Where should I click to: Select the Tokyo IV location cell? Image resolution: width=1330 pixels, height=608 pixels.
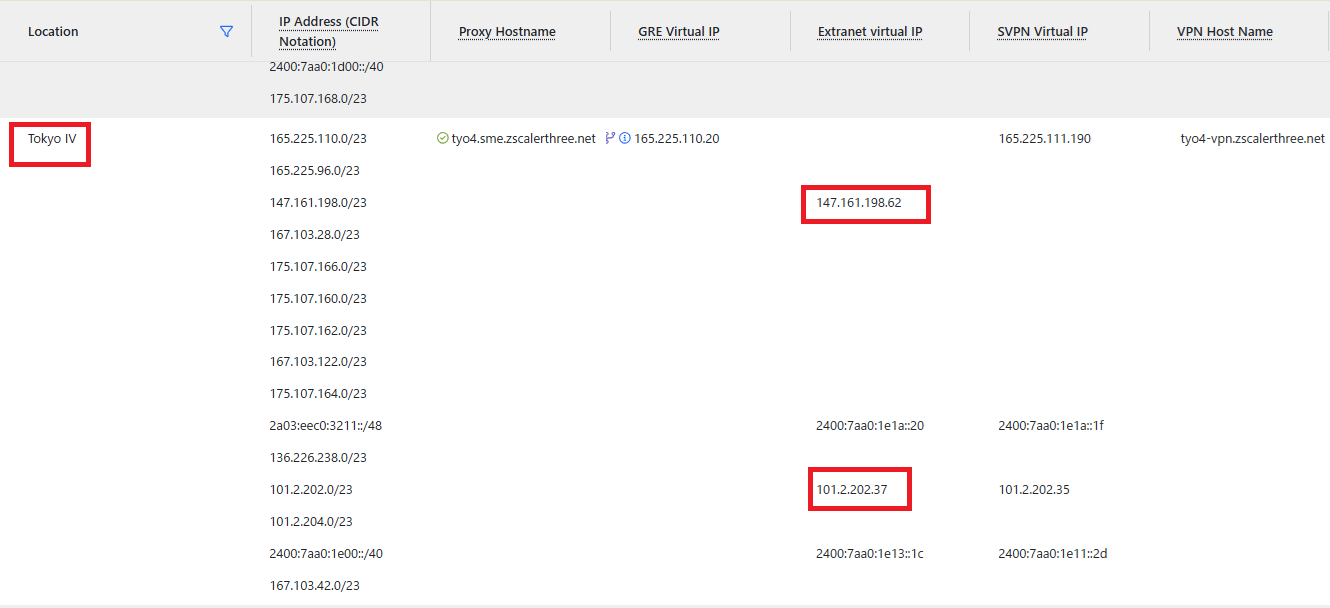point(52,139)
